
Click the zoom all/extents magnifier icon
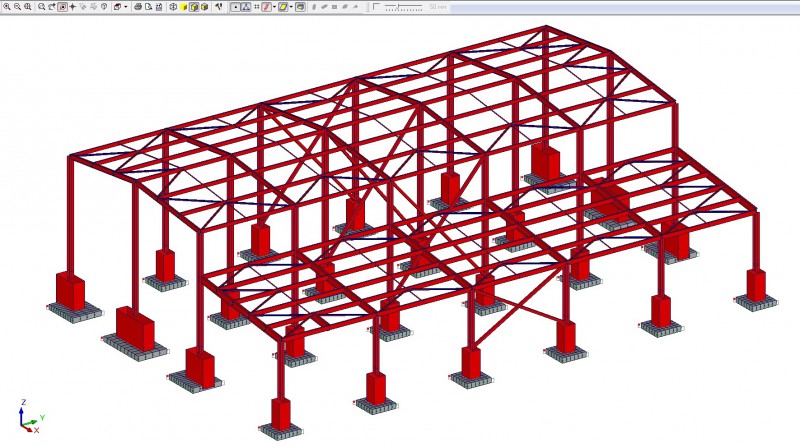tap(28, 7)
